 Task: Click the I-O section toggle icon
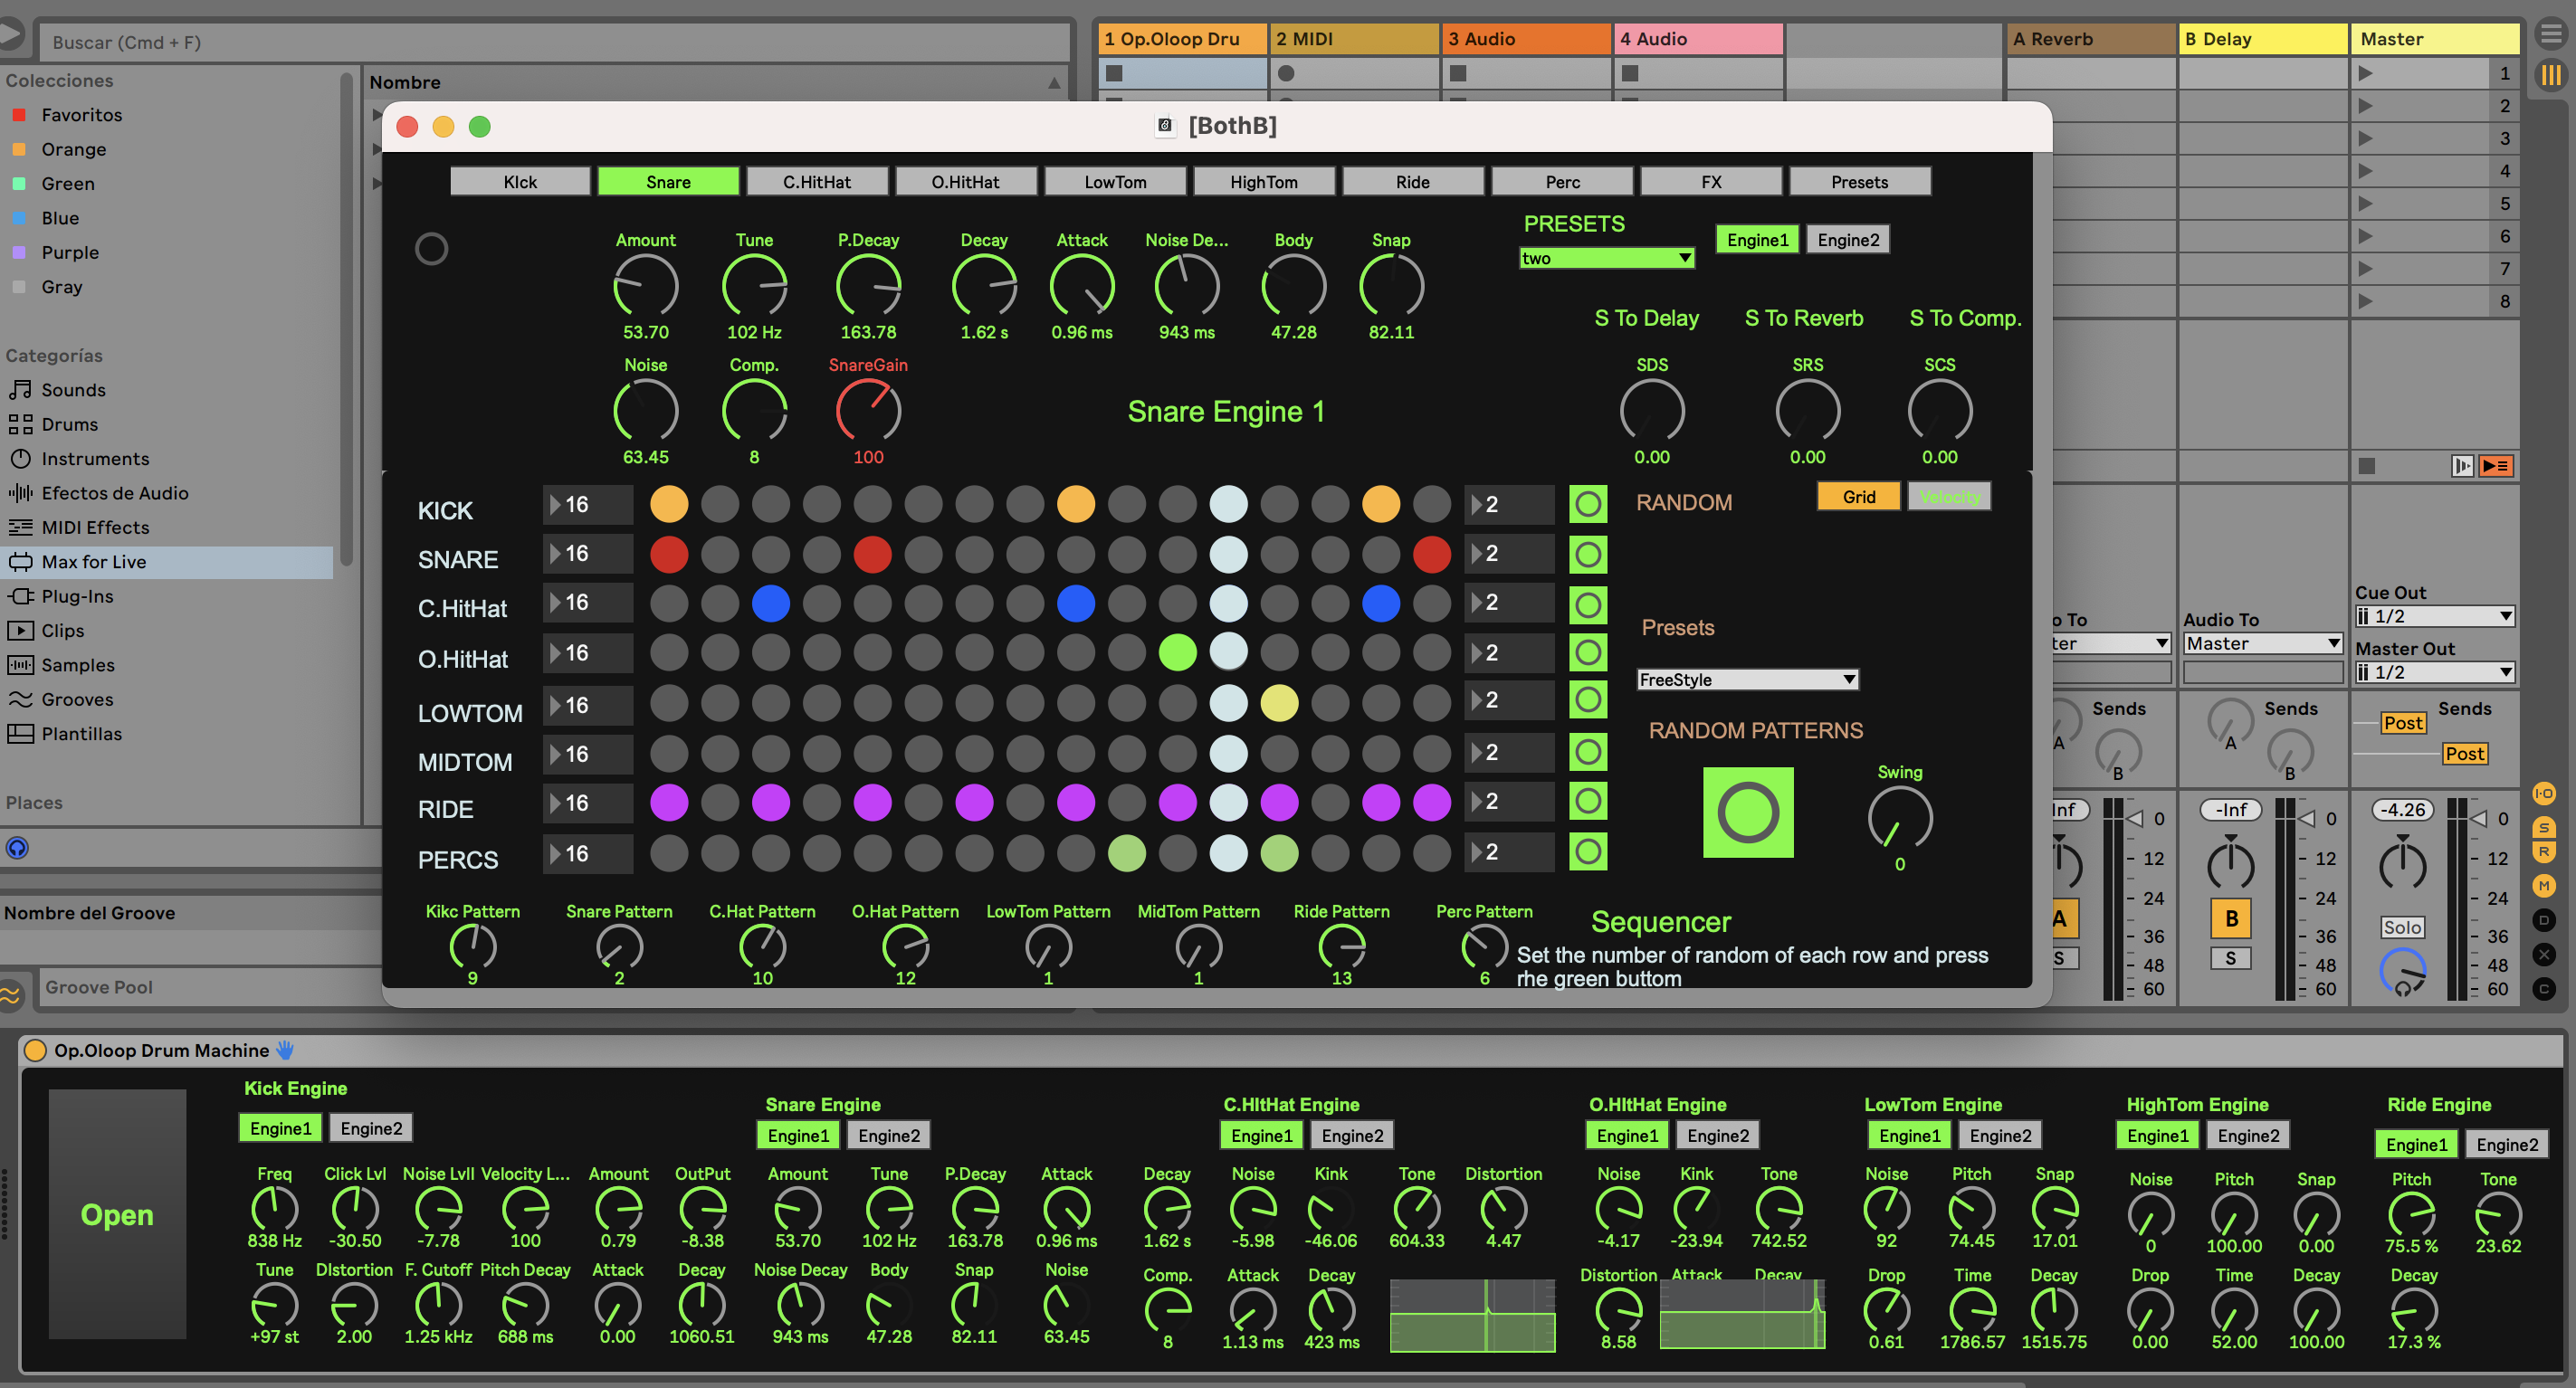click(x=2543, y=794)
